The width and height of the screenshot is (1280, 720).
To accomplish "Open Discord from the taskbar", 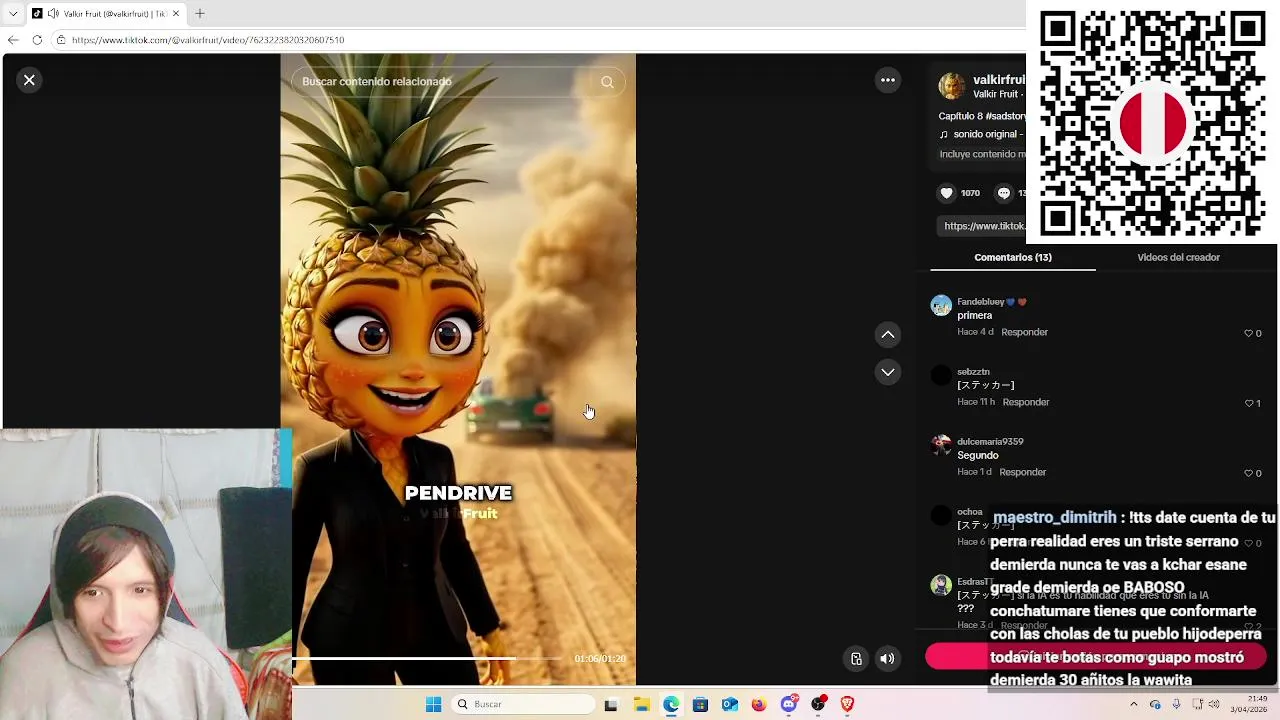I will 789,704.
